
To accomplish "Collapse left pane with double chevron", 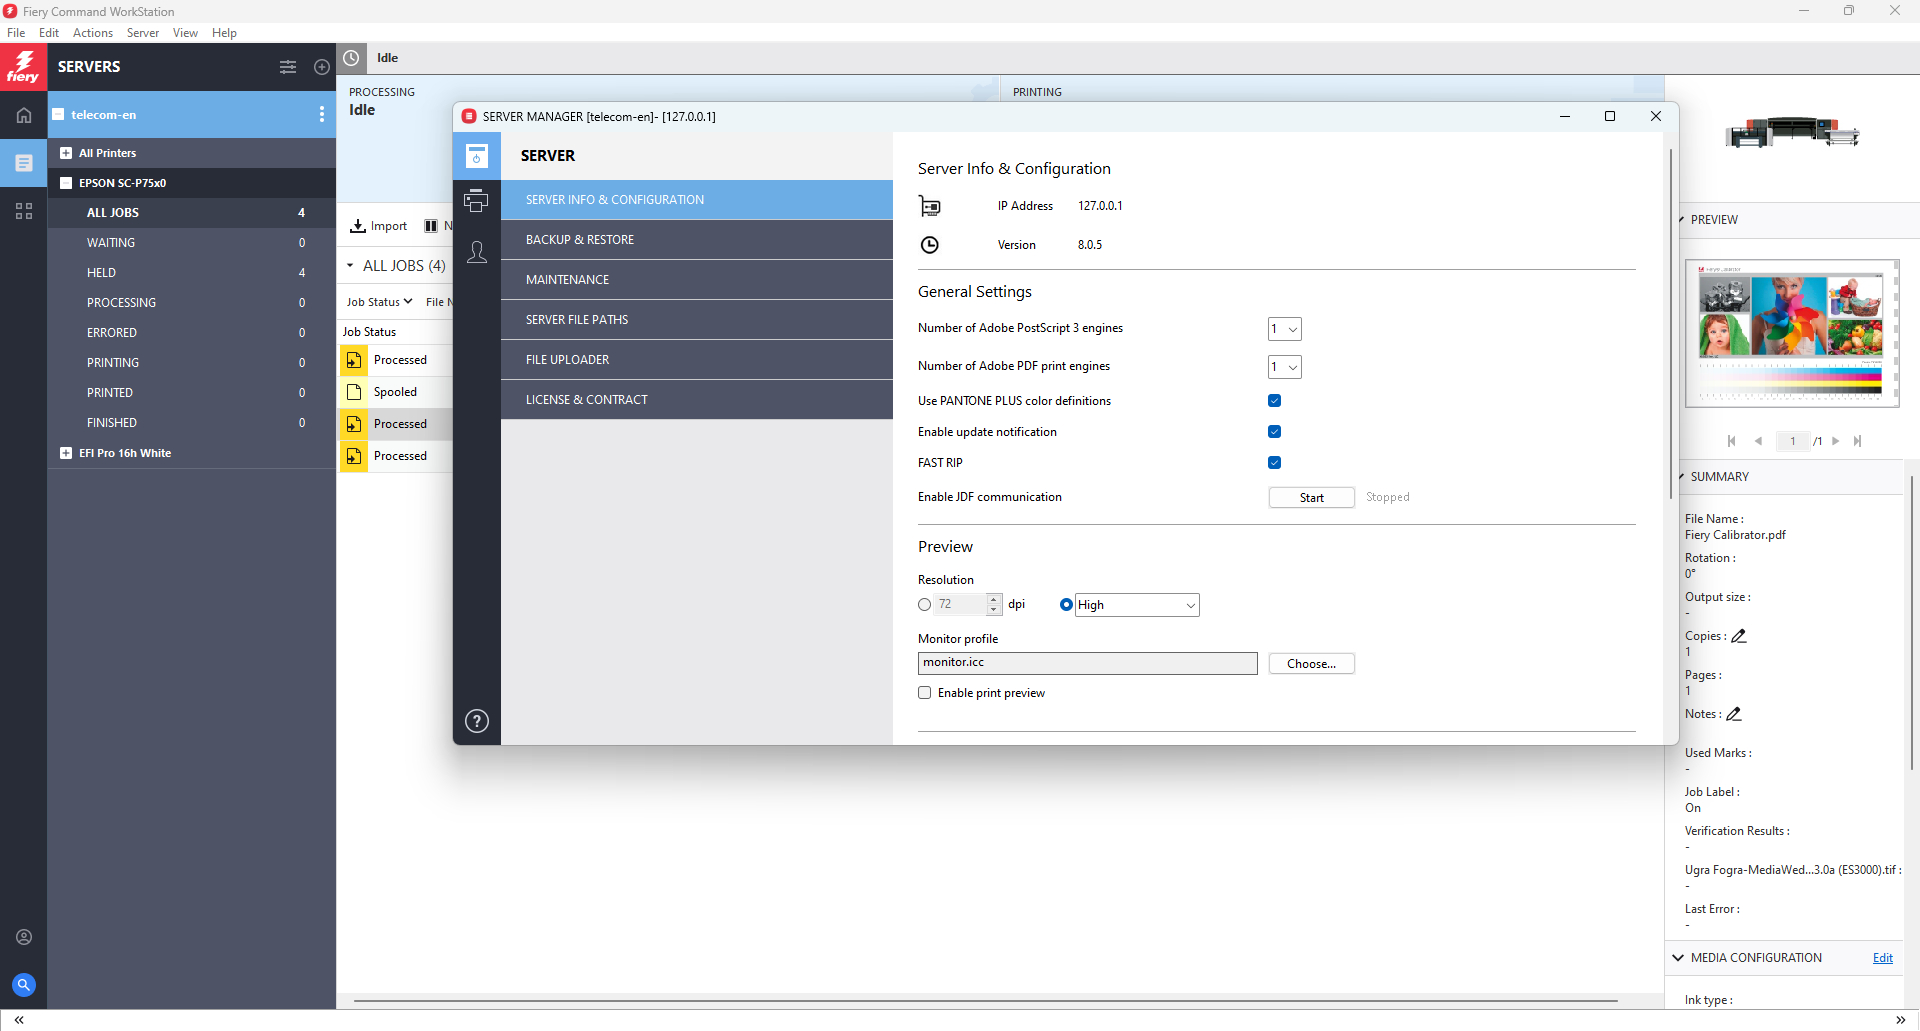I will click(19, 1020).
